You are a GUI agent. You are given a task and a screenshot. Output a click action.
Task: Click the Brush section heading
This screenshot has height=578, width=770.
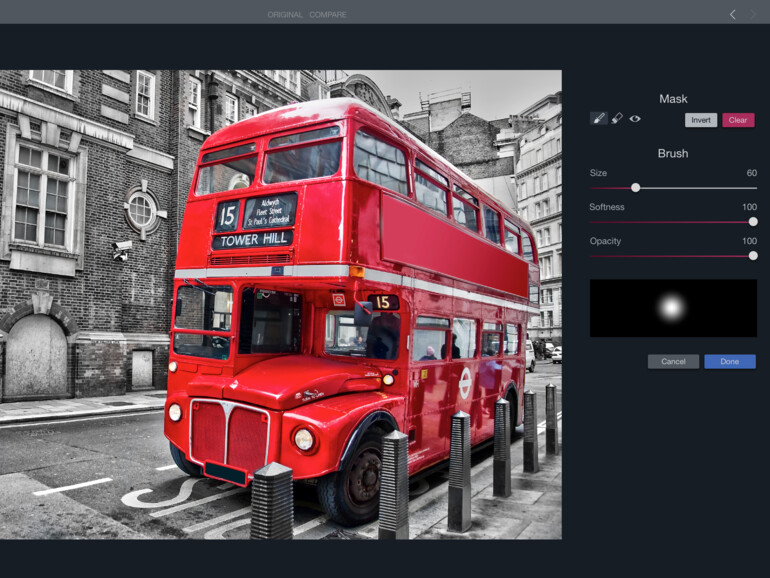pos(673,153)
